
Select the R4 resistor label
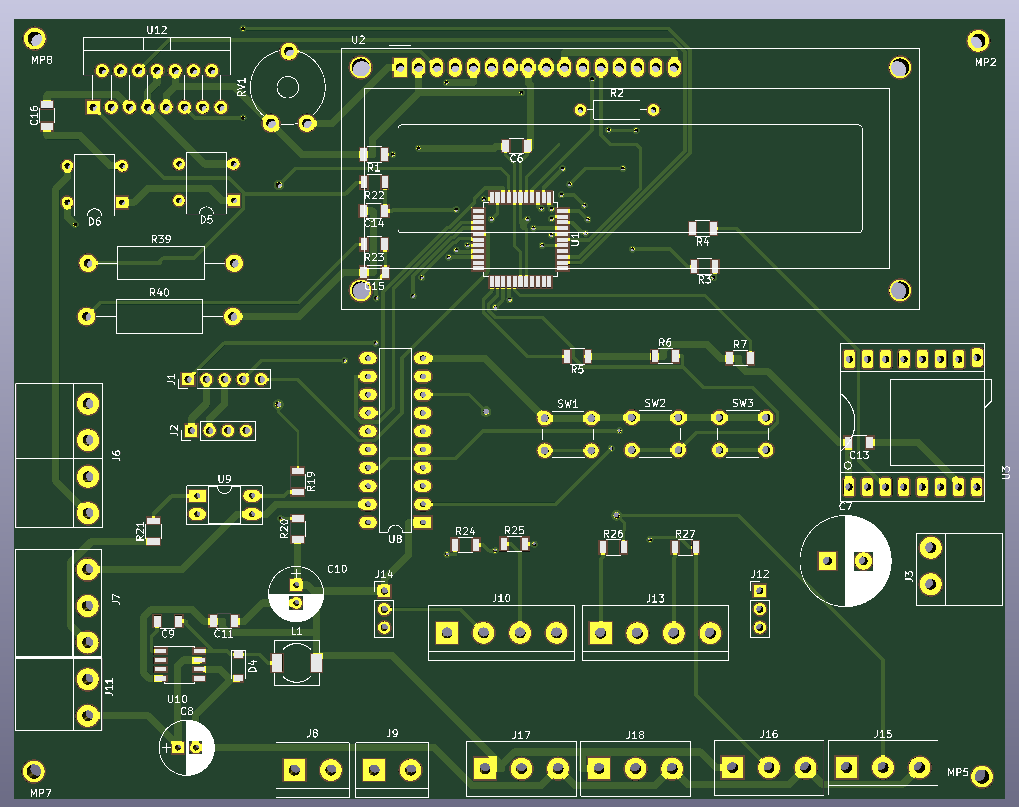pos(703,242)
